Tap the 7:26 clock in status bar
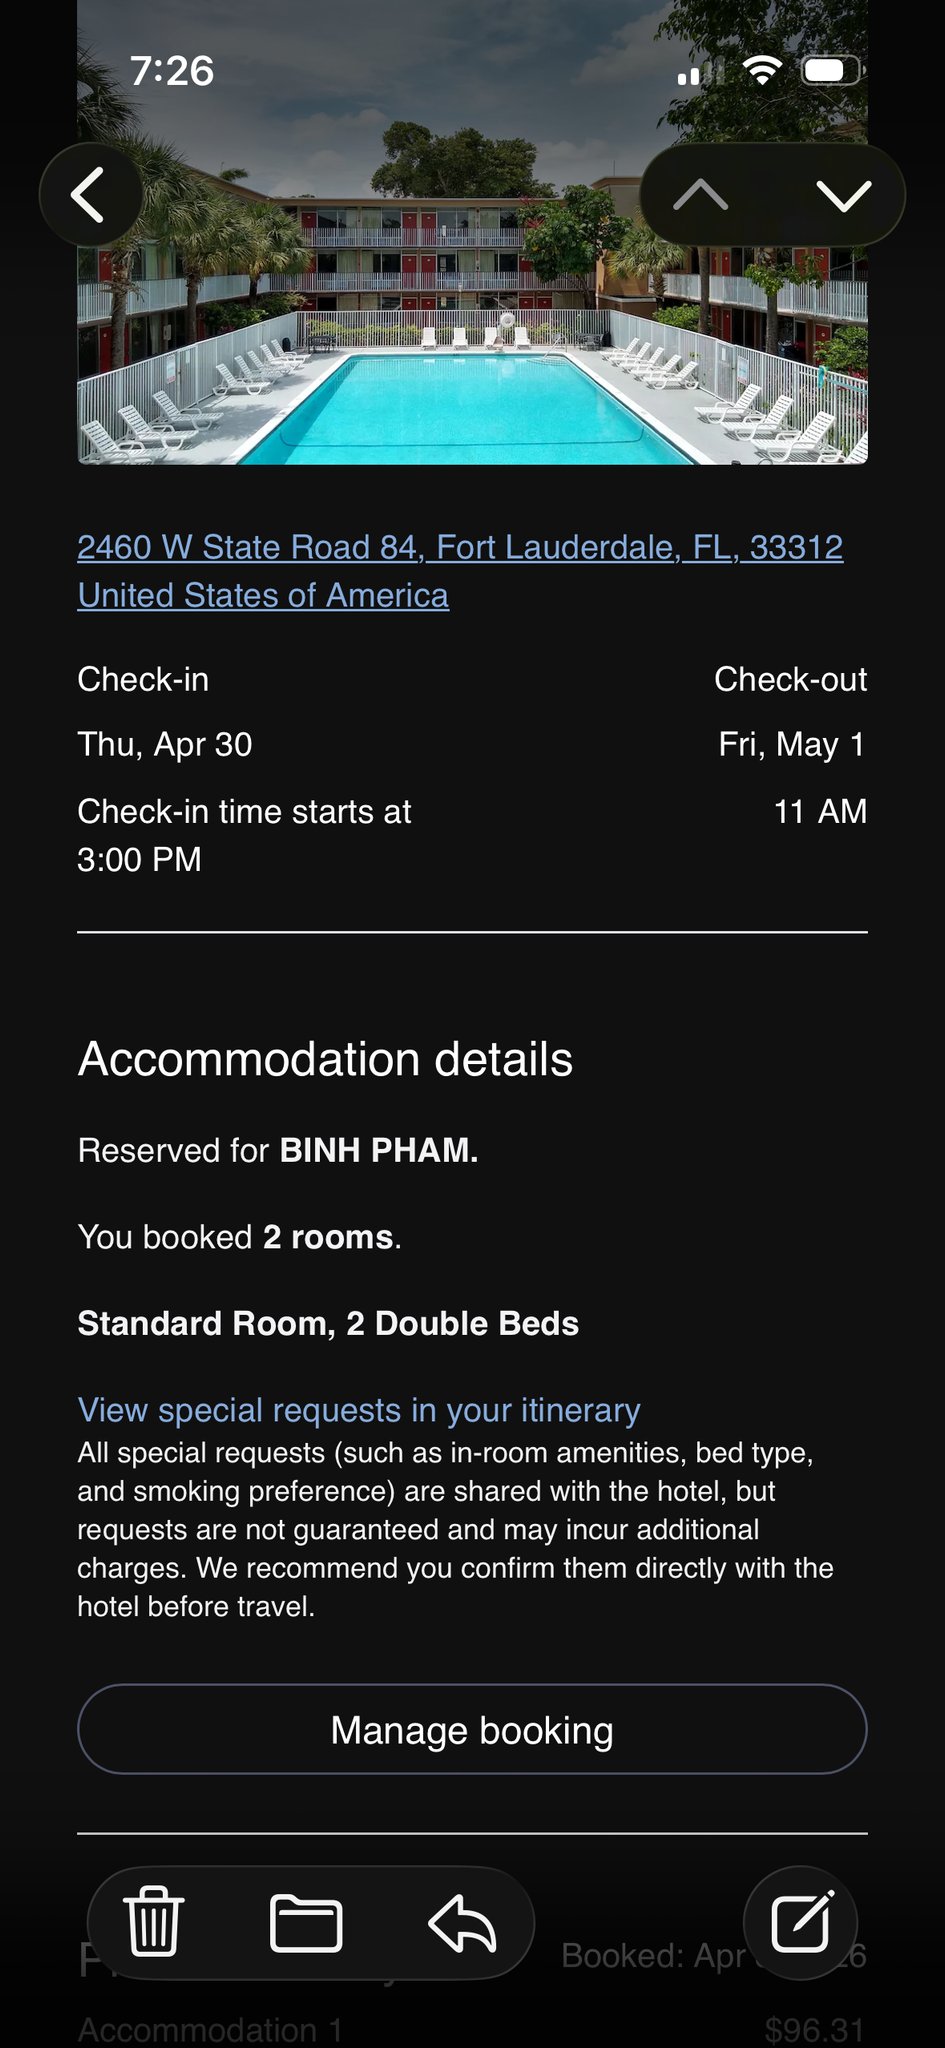The image size is (945, 2048). click(x=172, y=71)
